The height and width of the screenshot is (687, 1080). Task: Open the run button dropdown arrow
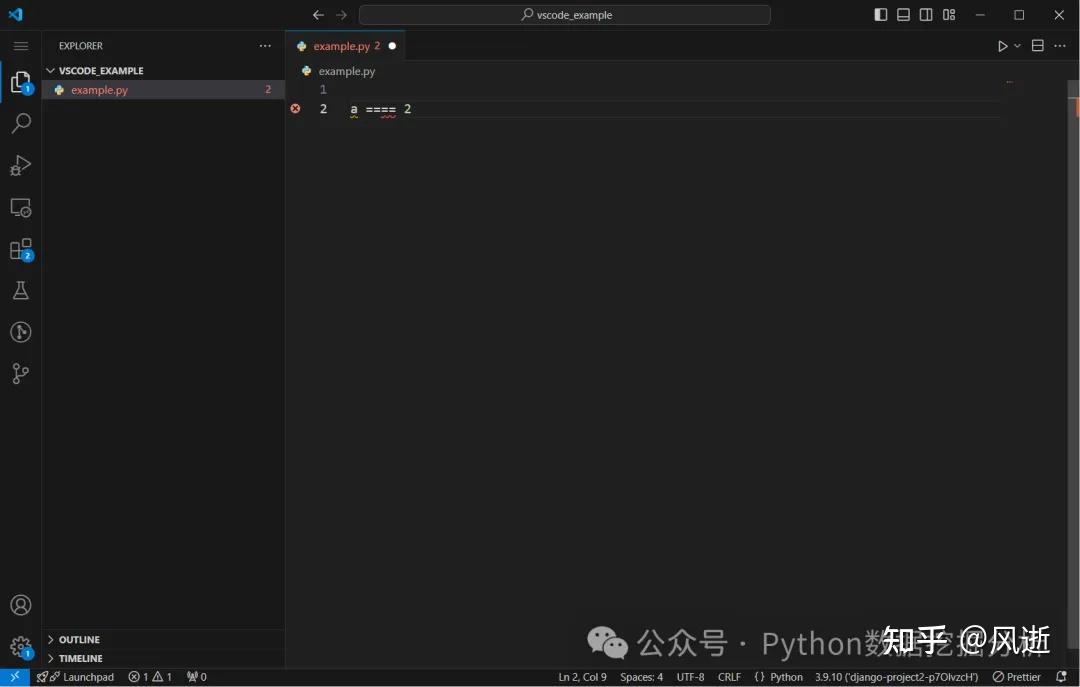[1017, 46]
